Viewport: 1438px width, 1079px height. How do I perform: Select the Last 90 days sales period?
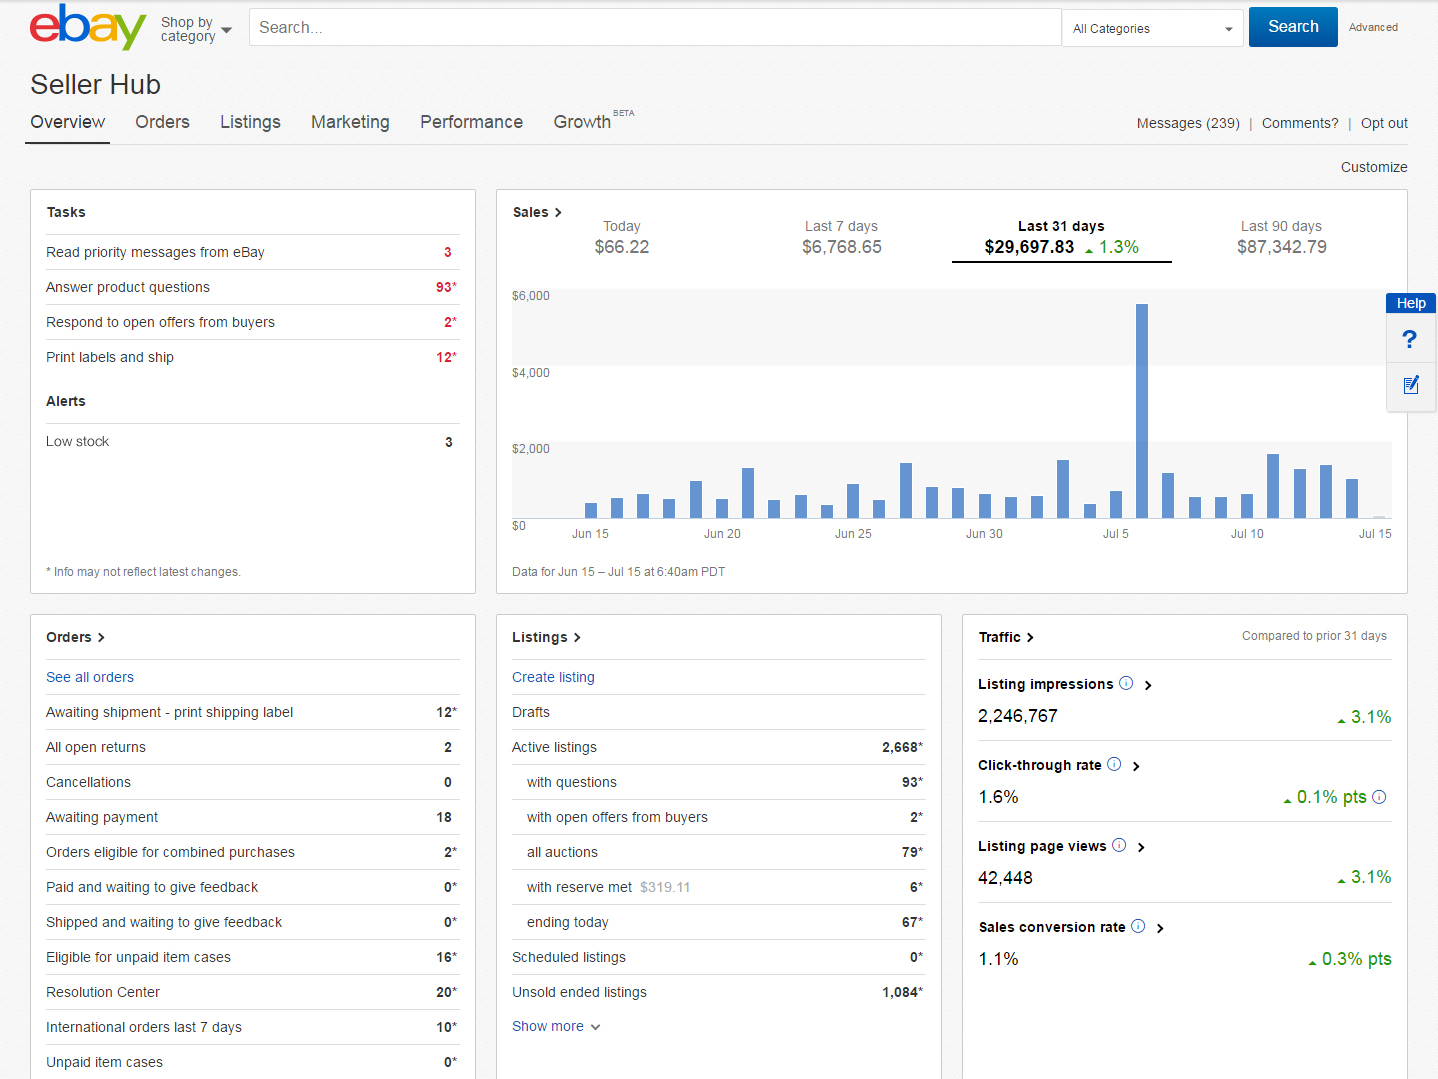tap(1281, 238)
